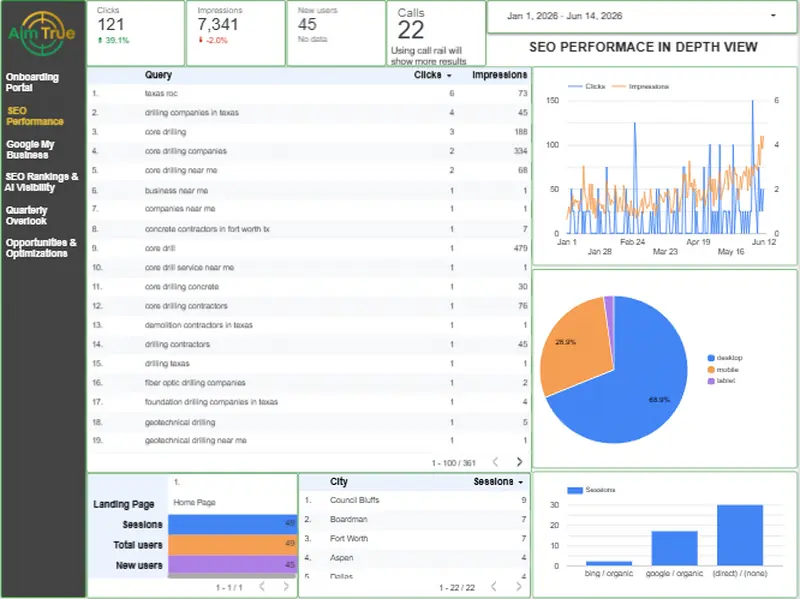This screenshot has height=599, width=800.
Task: Click the bing / organic bar
Action: point(609,563)
